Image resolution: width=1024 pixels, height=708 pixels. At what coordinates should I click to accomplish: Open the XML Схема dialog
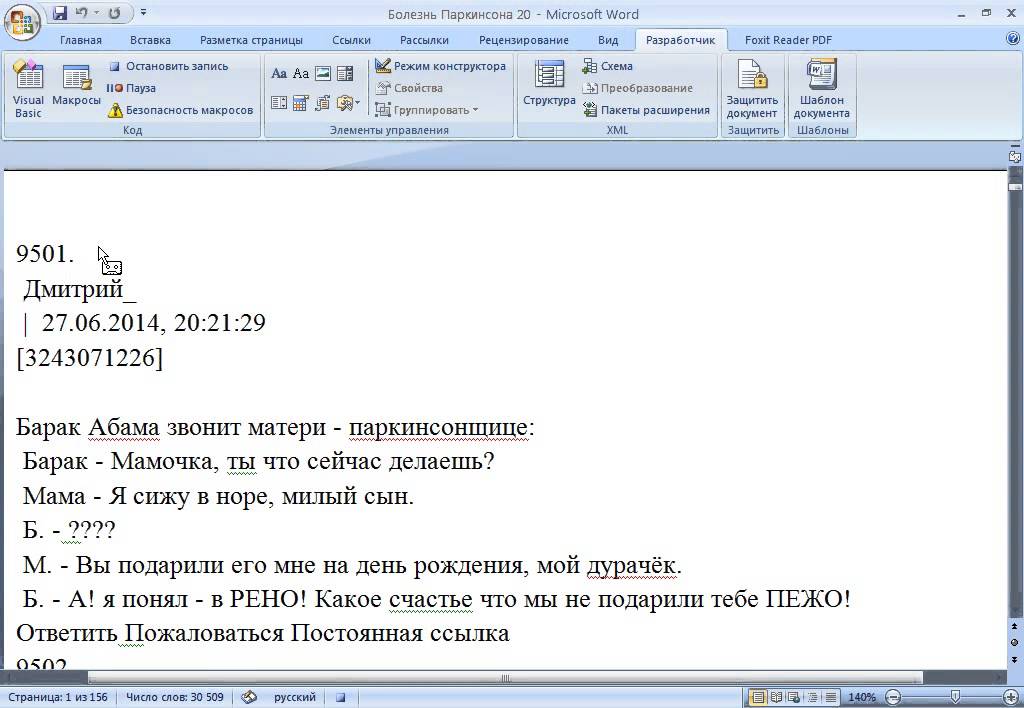coord(607,66)
